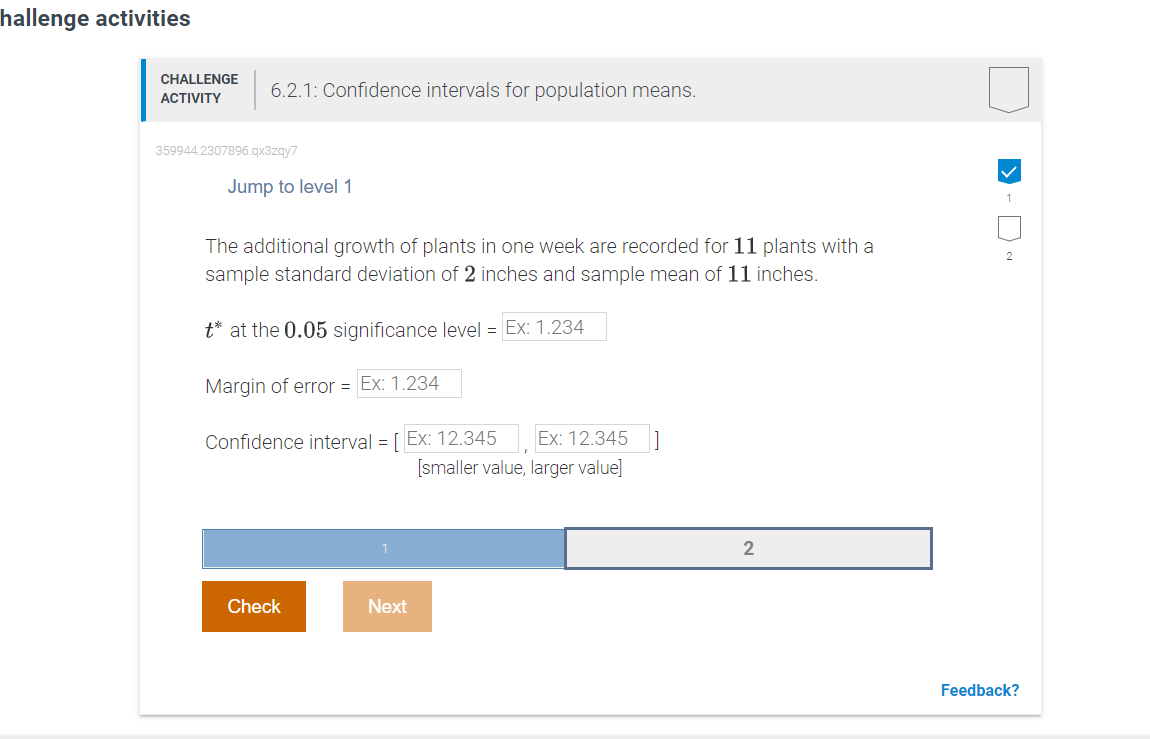
Task: Click the 6.2.1 activity title text
Action: click(483, 90)
